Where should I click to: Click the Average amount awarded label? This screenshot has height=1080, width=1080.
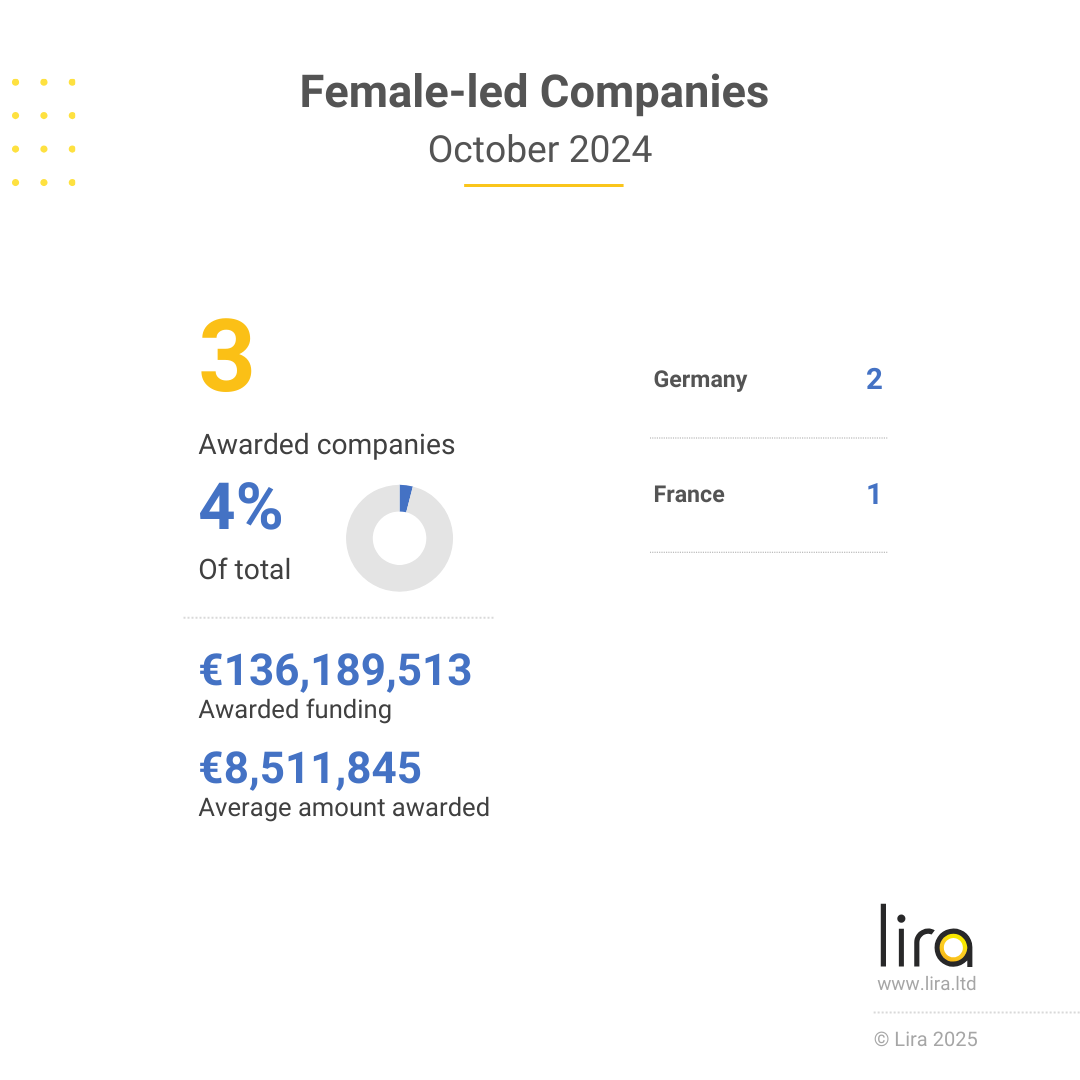344,807
